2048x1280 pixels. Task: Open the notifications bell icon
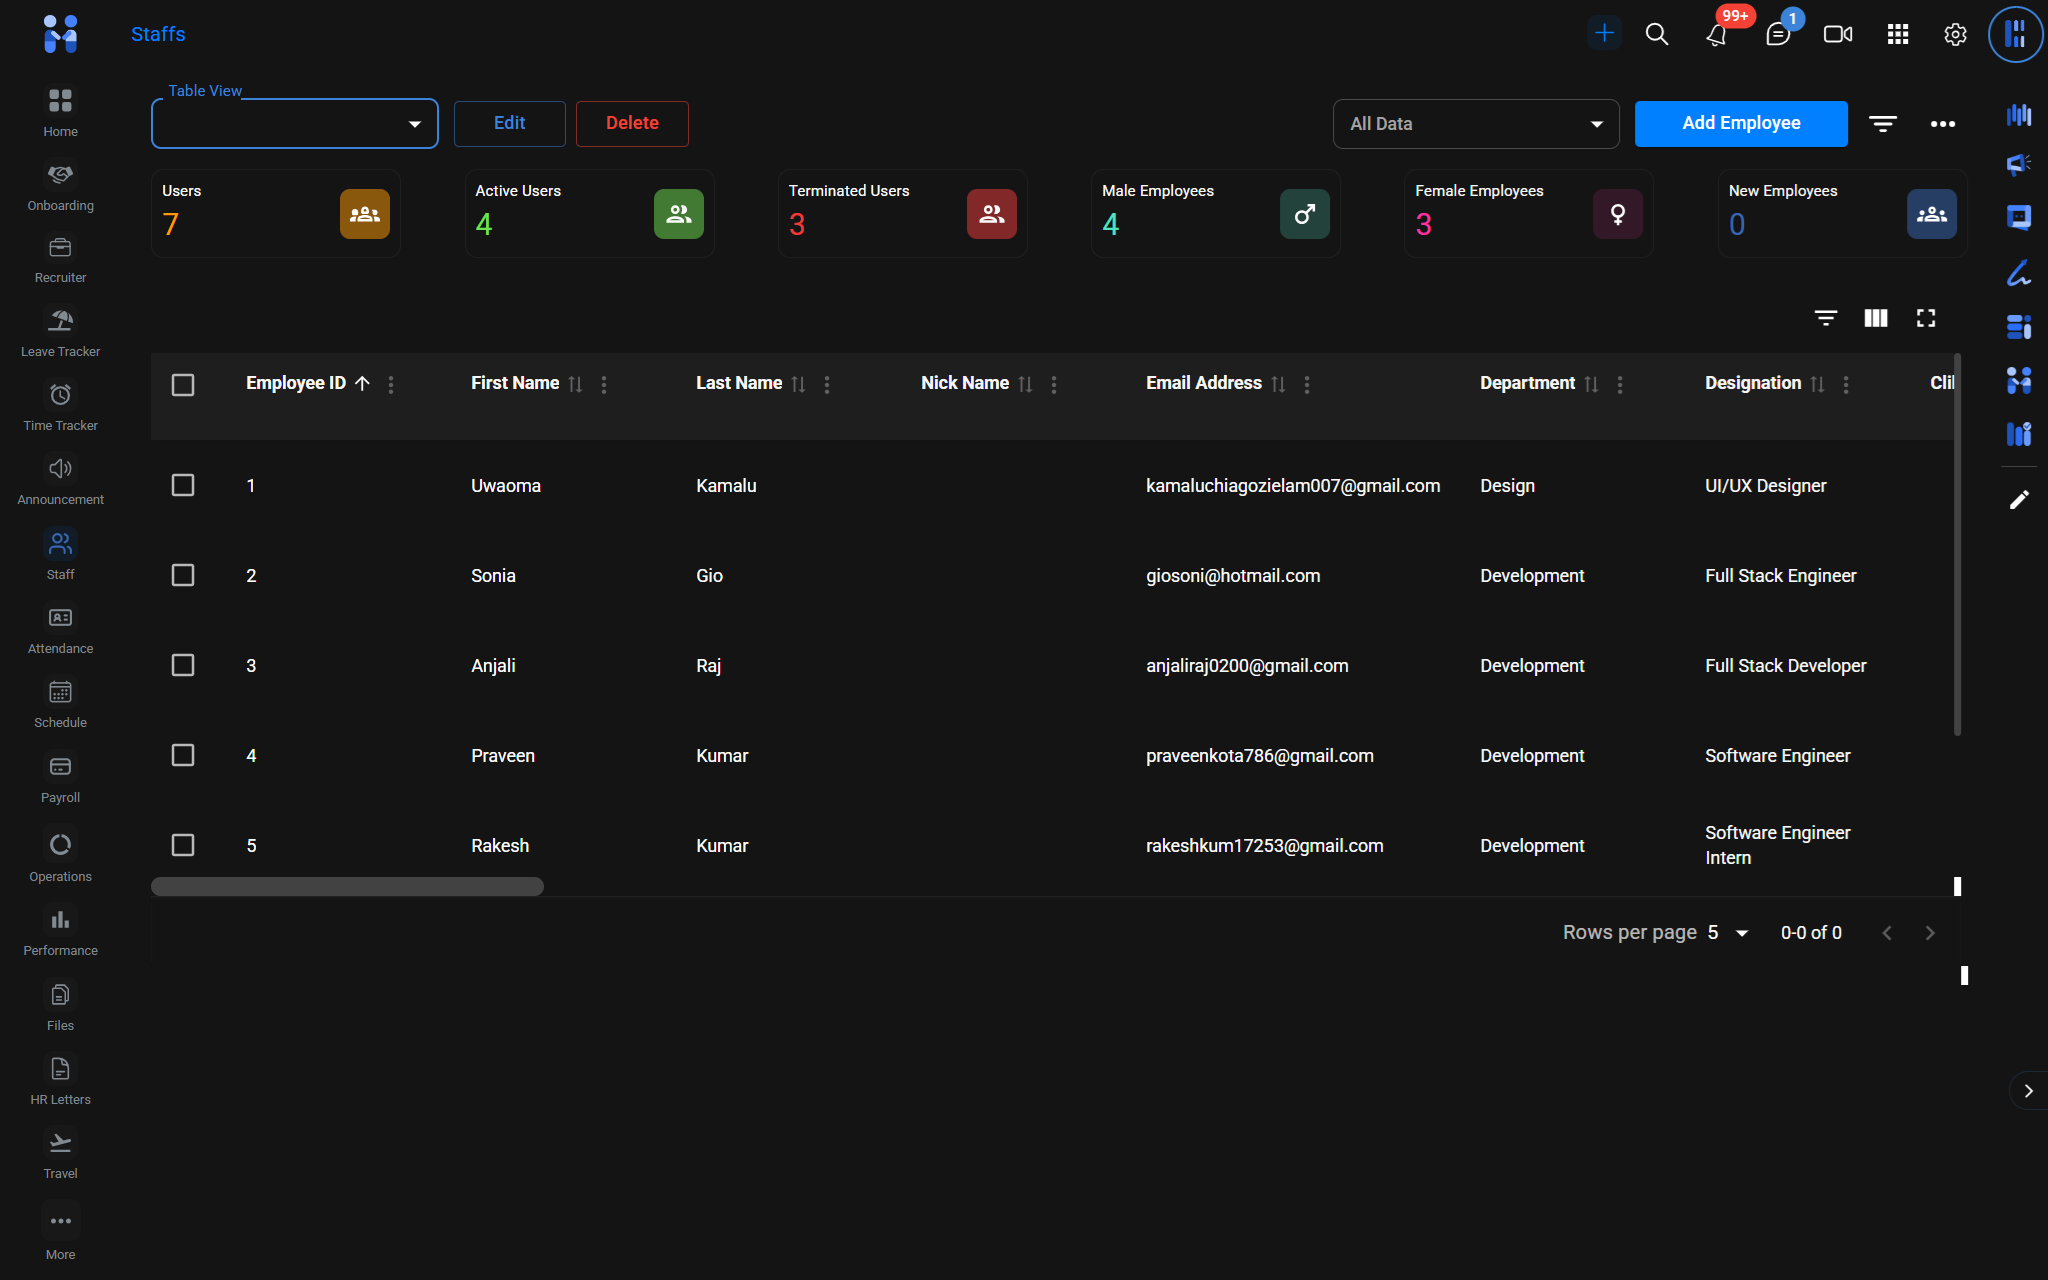click(1716, 35)
